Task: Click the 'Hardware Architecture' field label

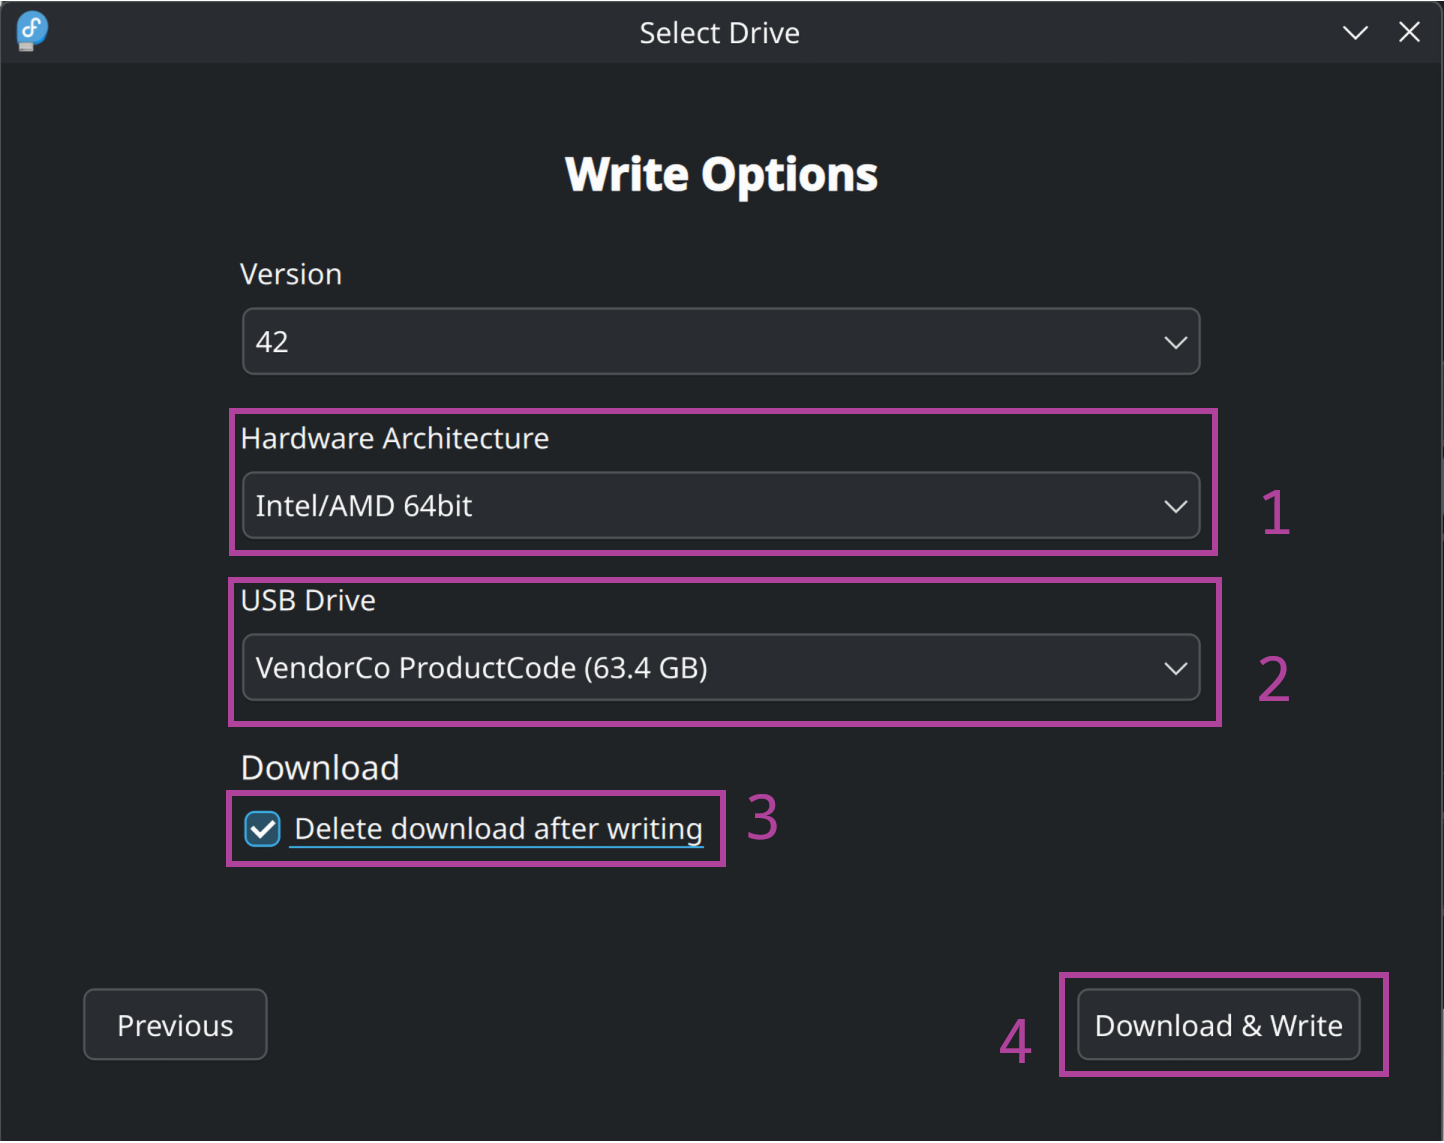Action: [x=395, y=438]
